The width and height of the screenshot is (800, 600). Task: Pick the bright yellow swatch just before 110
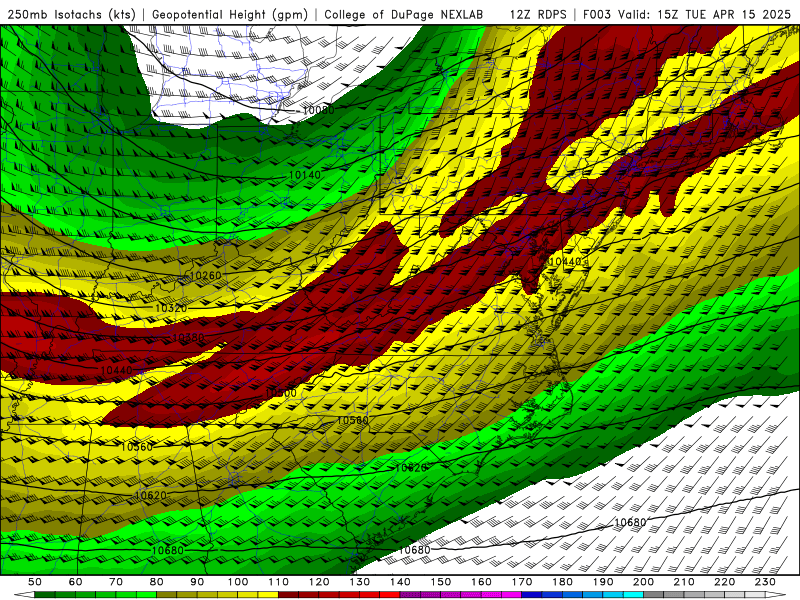(x=268, y=595)
